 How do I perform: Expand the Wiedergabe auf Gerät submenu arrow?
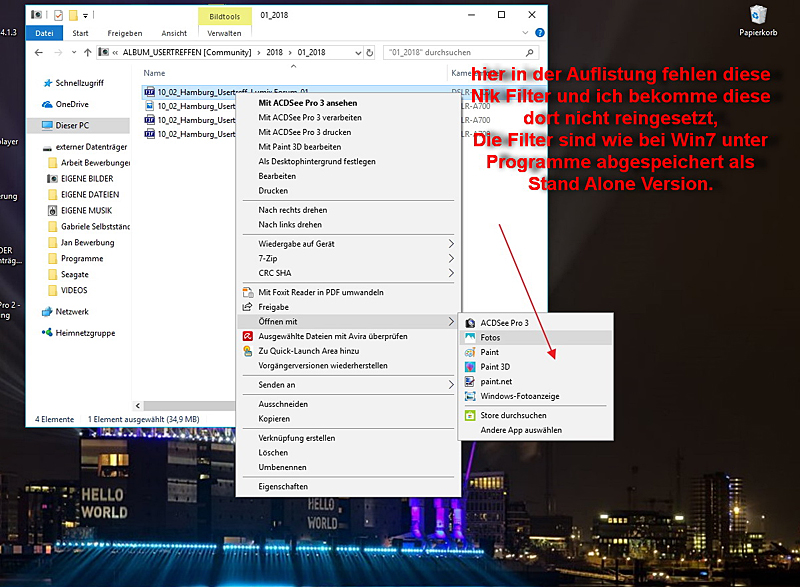click(x=451, y=244)
